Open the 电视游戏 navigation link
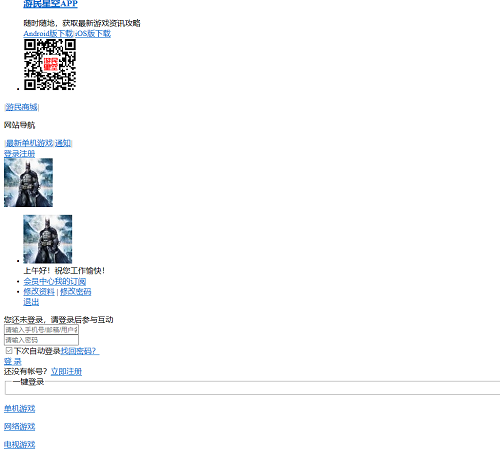Screen dimensions: 500x454 click(x=19, y=445)
